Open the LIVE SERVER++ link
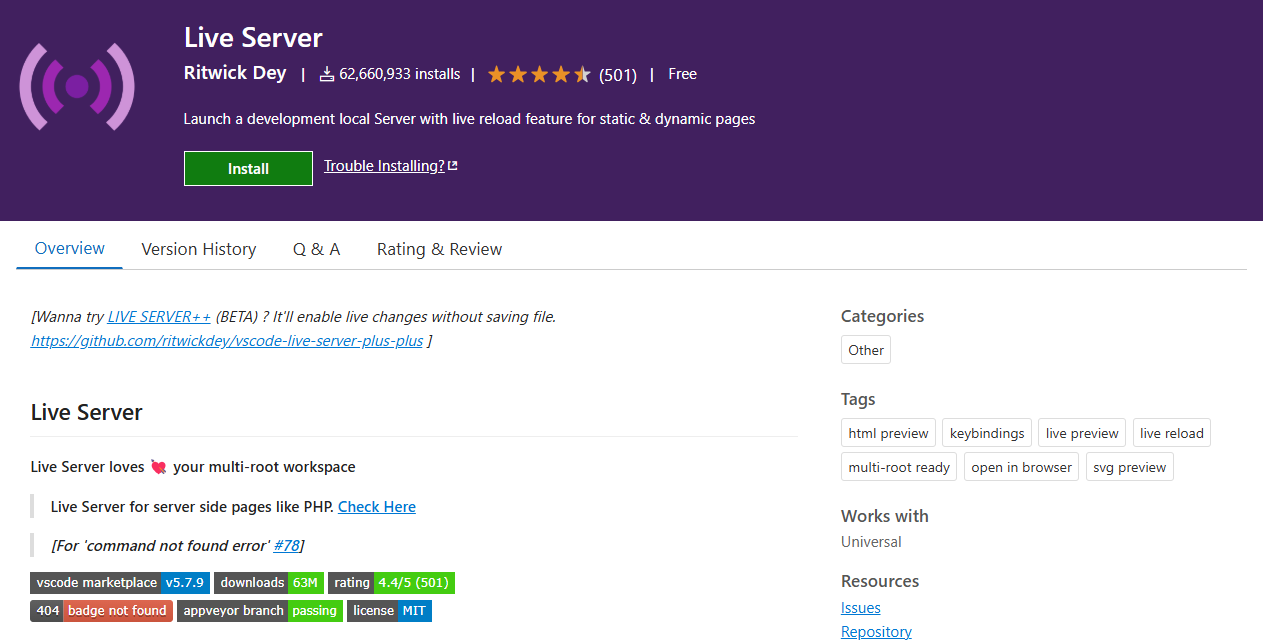Screen dimensions: 1263x642 point(159,317)
